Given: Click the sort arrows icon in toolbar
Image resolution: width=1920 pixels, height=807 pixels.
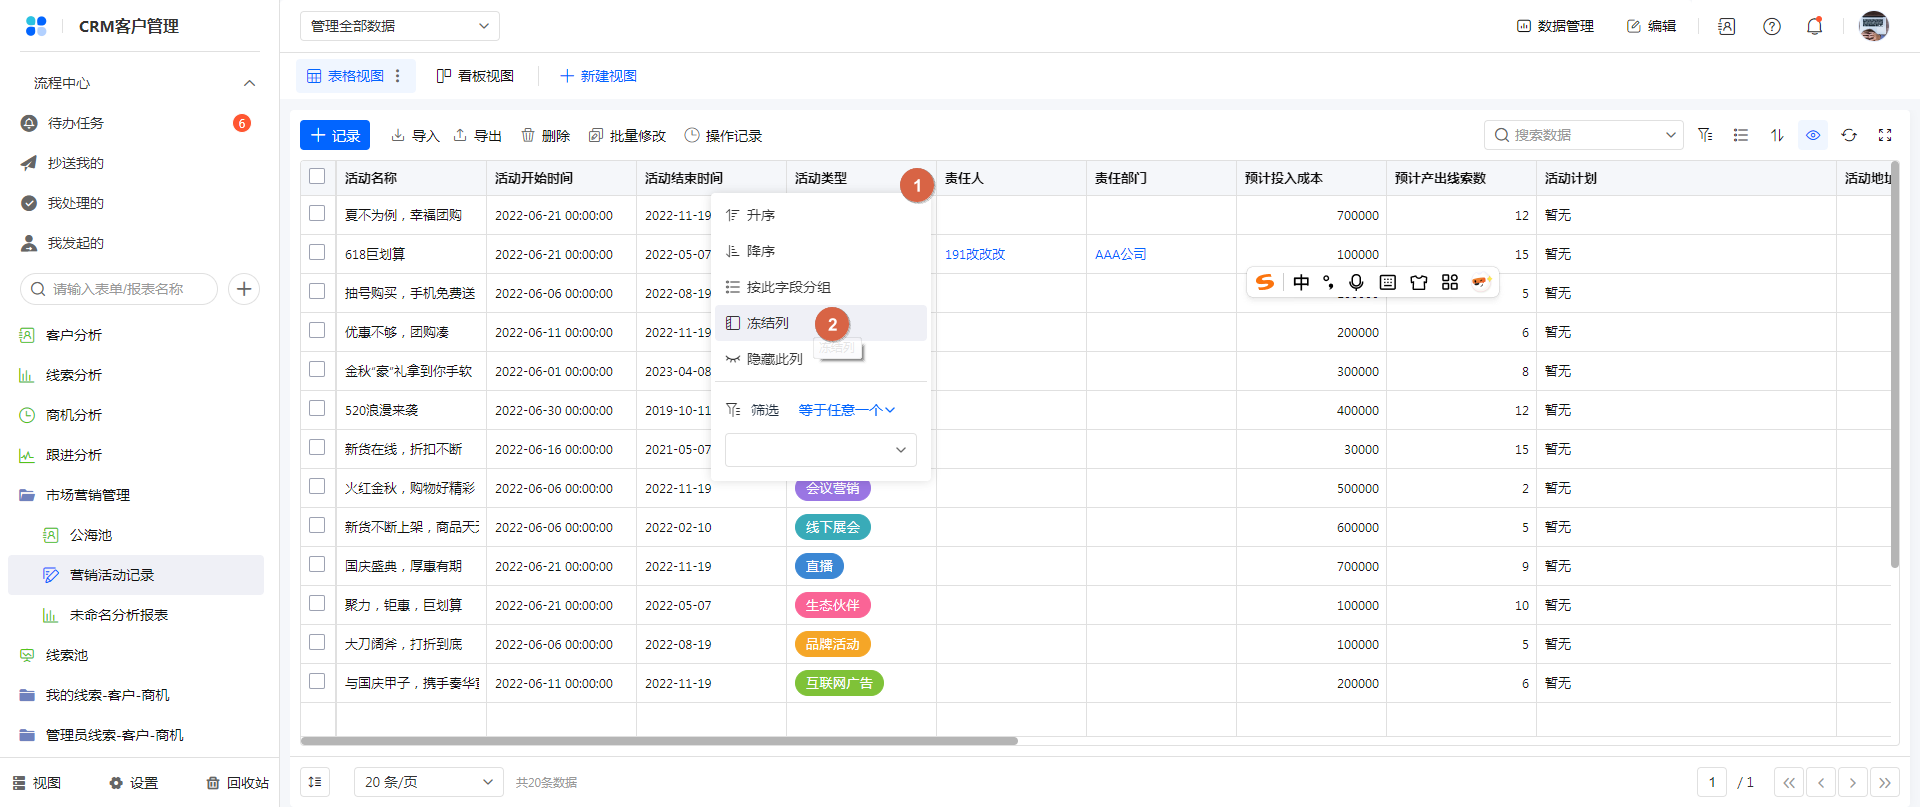Looking at the screenshot, I should [1777, 135].
